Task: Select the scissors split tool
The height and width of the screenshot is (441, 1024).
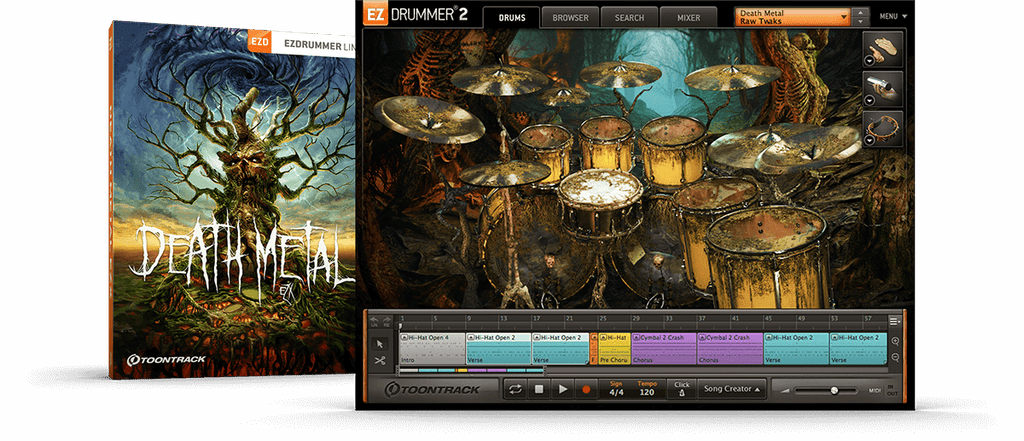Action: tap(379, 360)
